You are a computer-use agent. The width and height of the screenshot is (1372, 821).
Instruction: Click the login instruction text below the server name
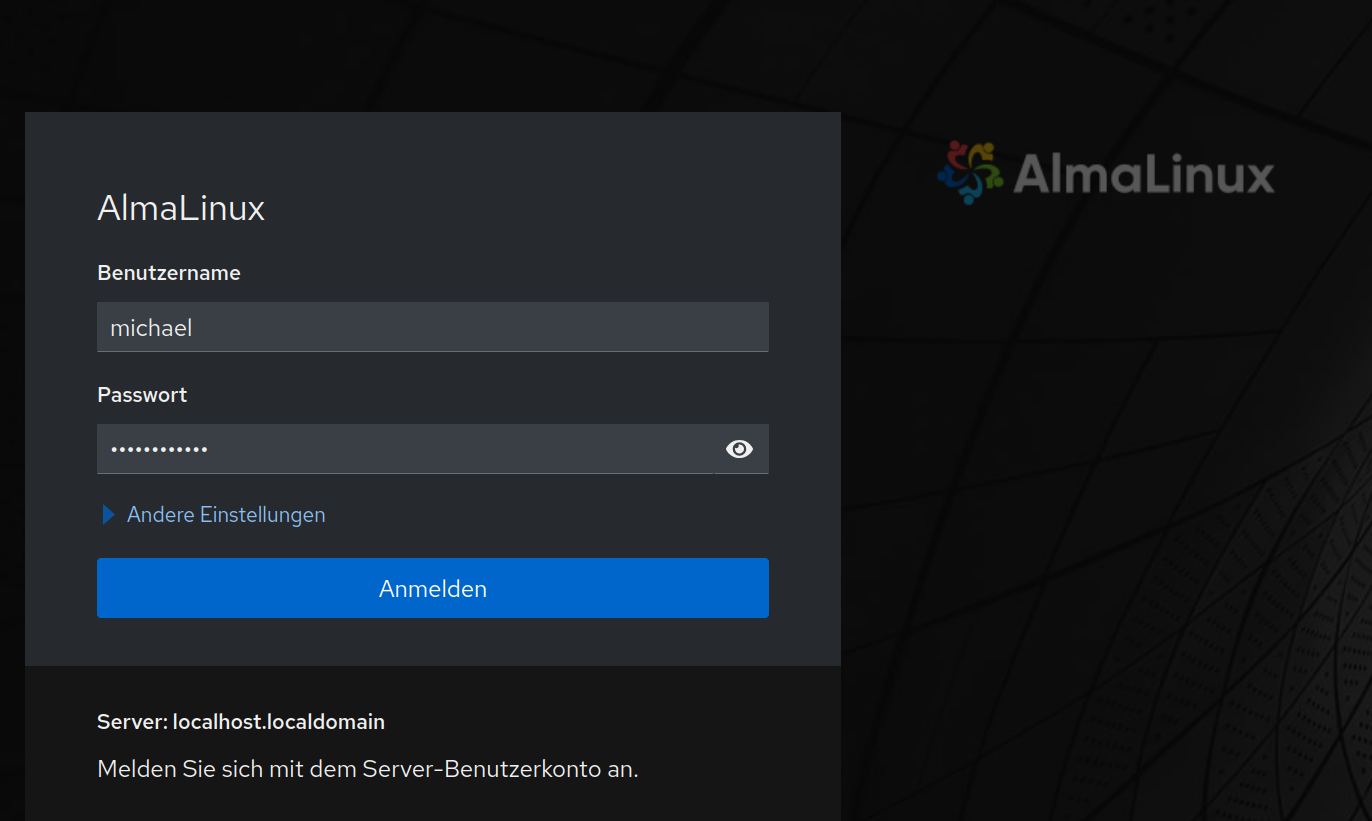tap(366, 768)
